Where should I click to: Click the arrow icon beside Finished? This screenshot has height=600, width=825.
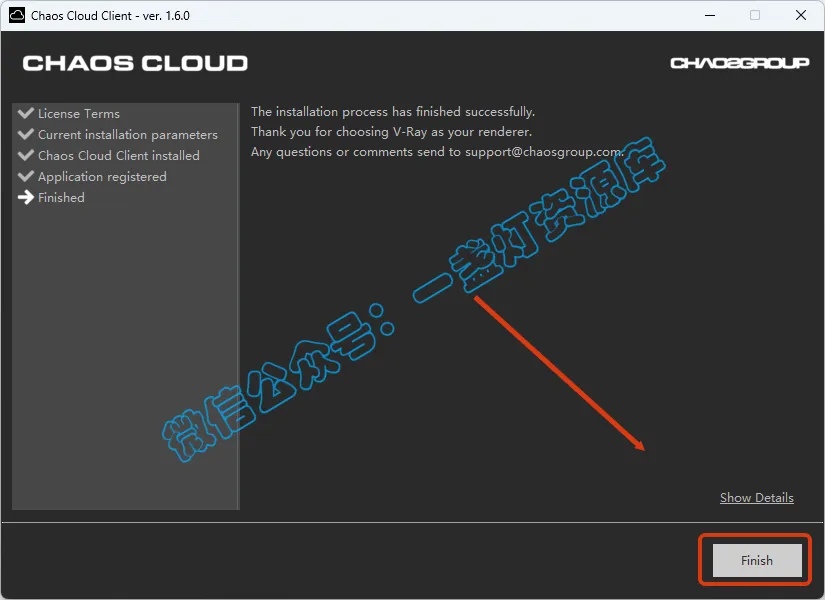click(26, 197)
